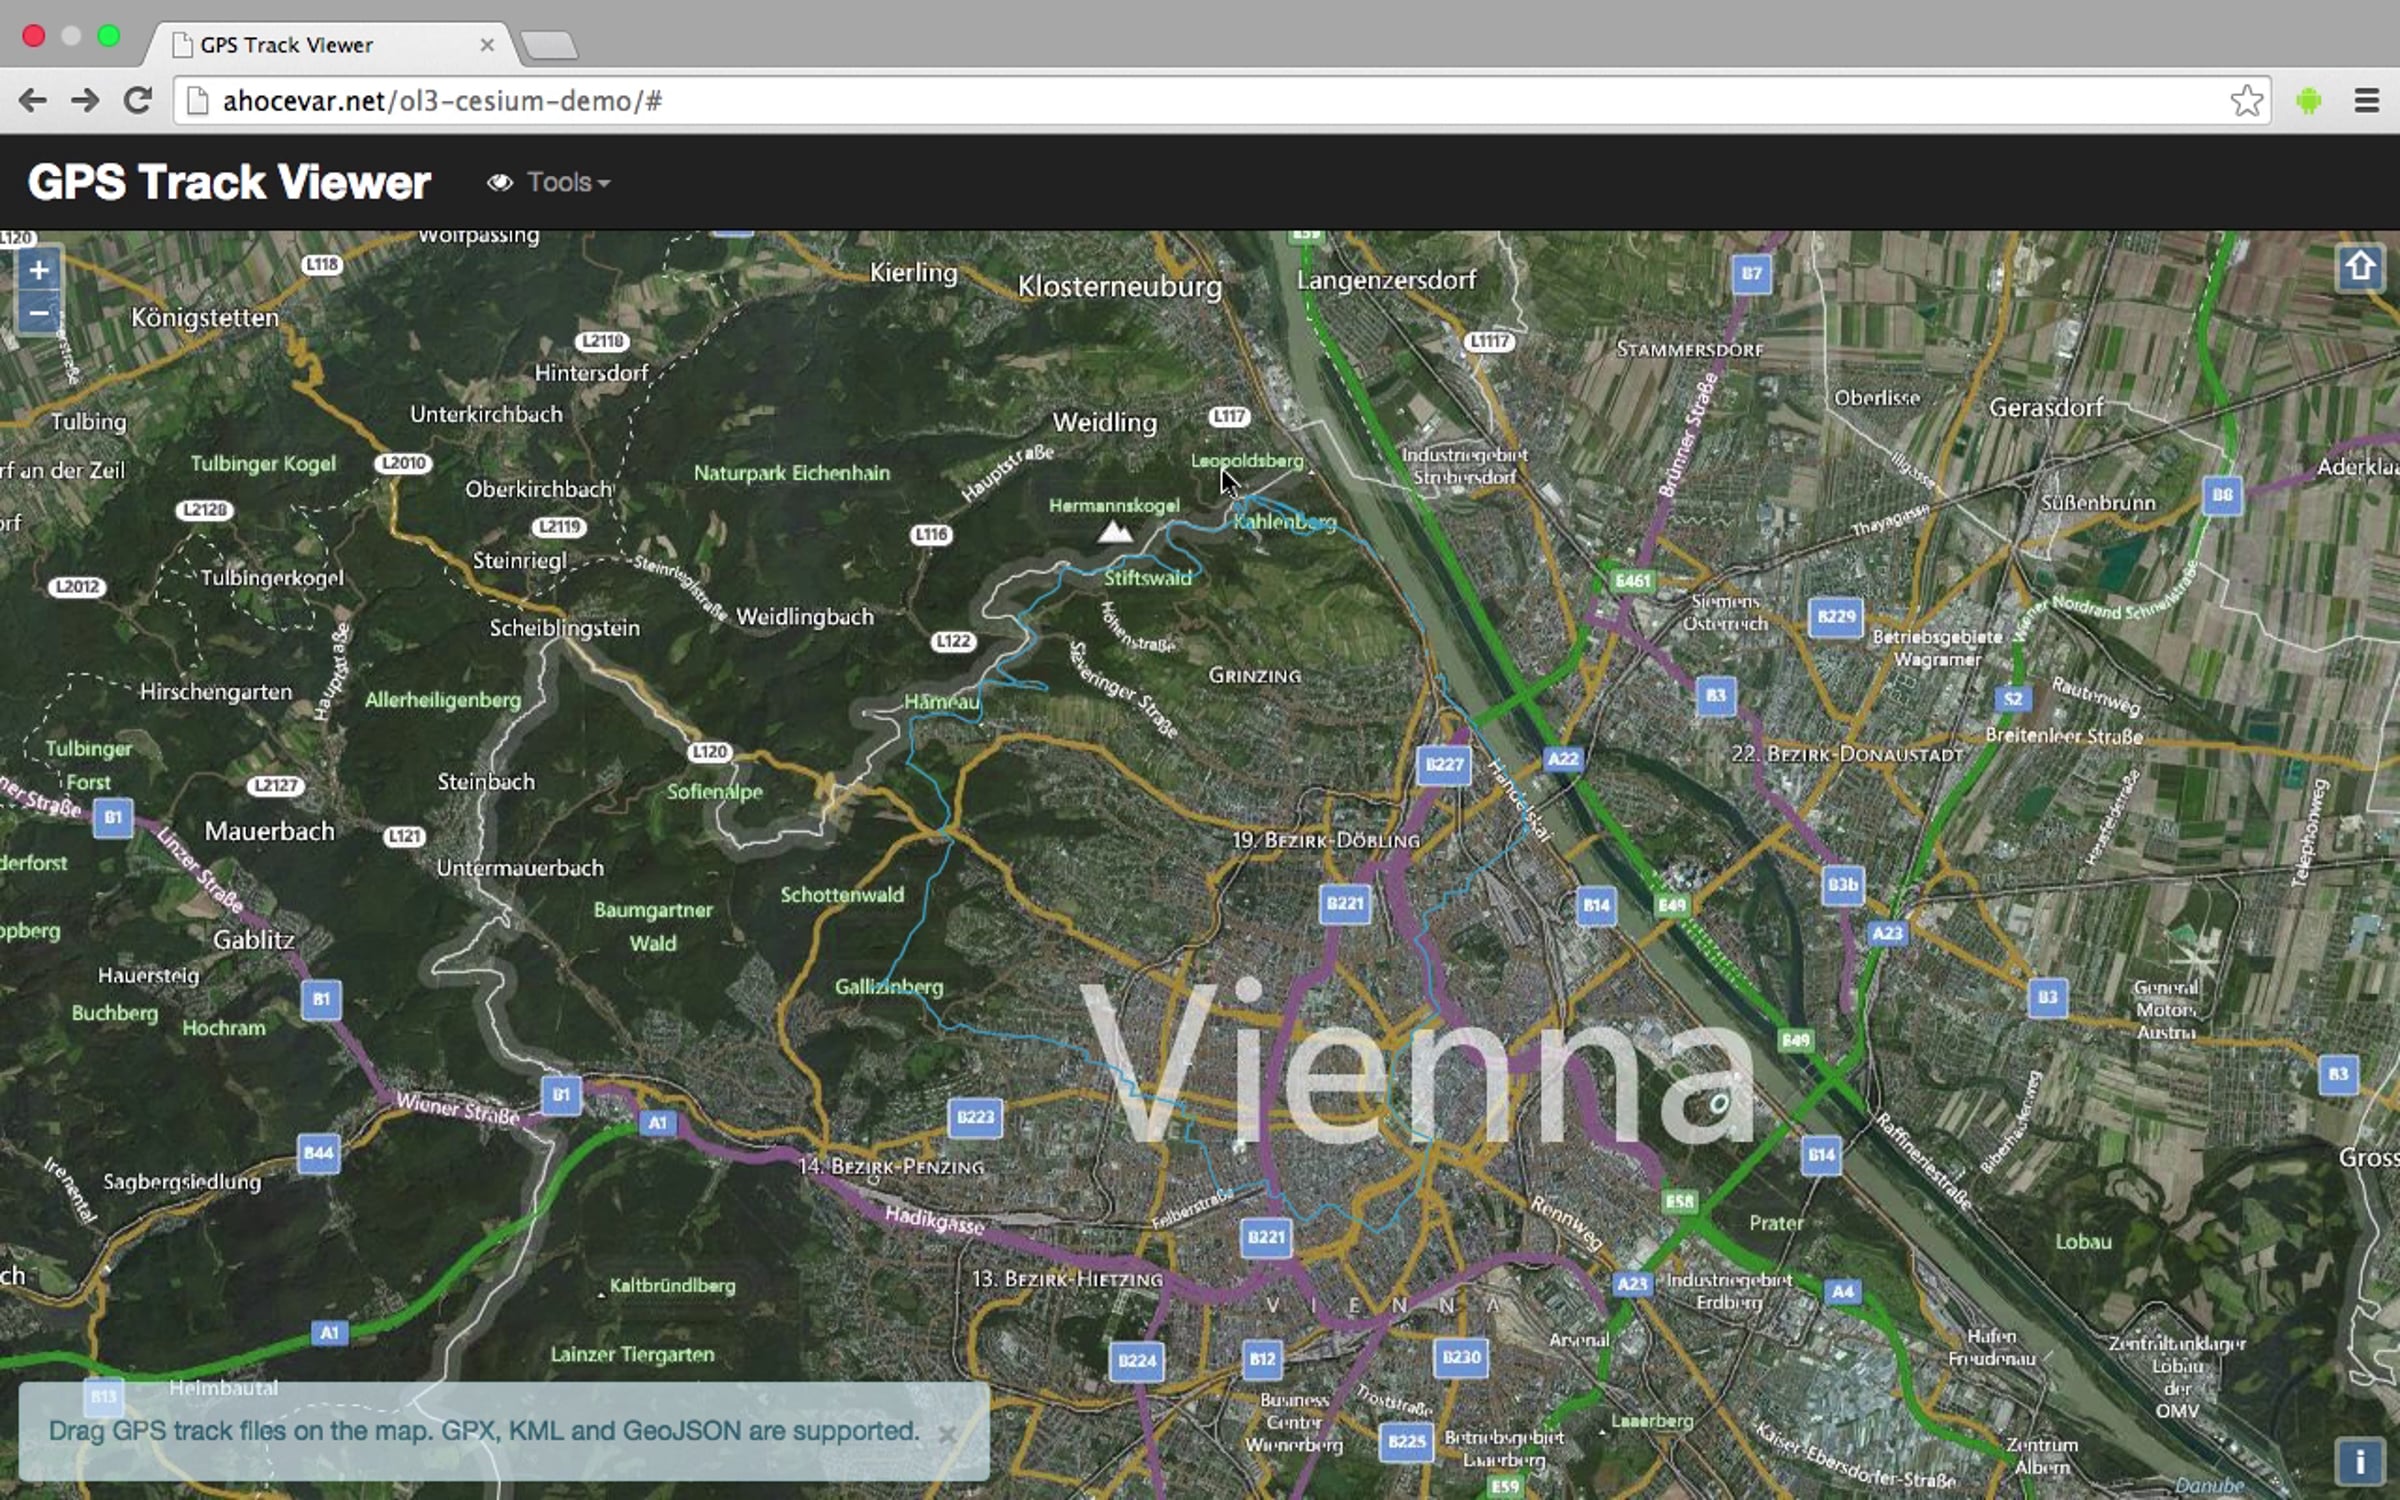Click the home/reset view arrow icon

(x=2361, y=267)
